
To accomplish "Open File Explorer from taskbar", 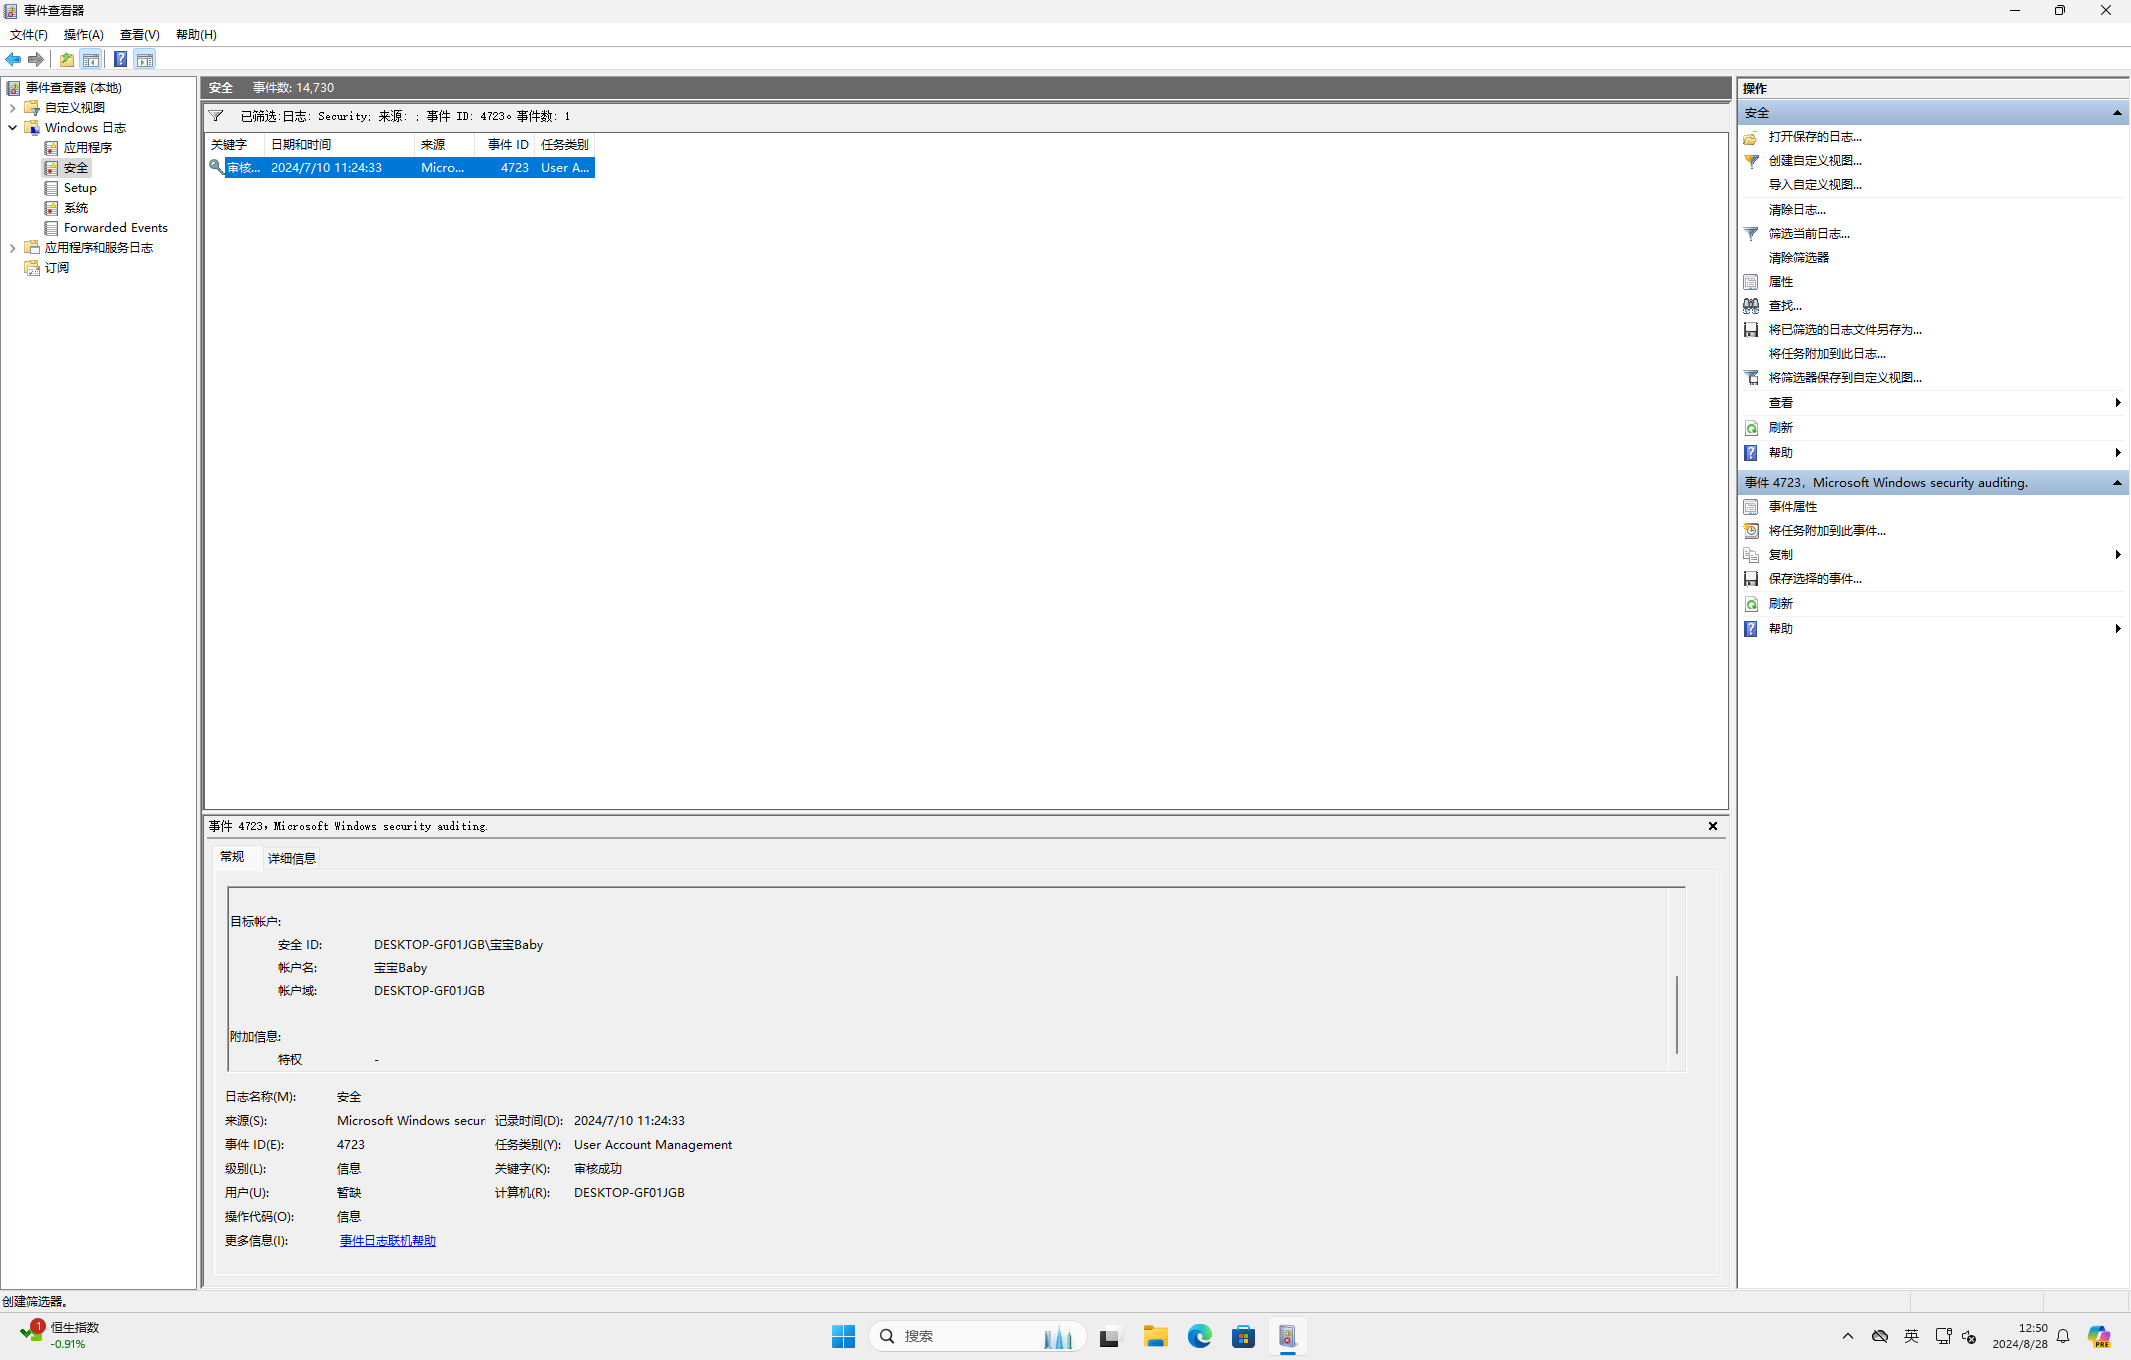I will [x=1155, y=1337].
